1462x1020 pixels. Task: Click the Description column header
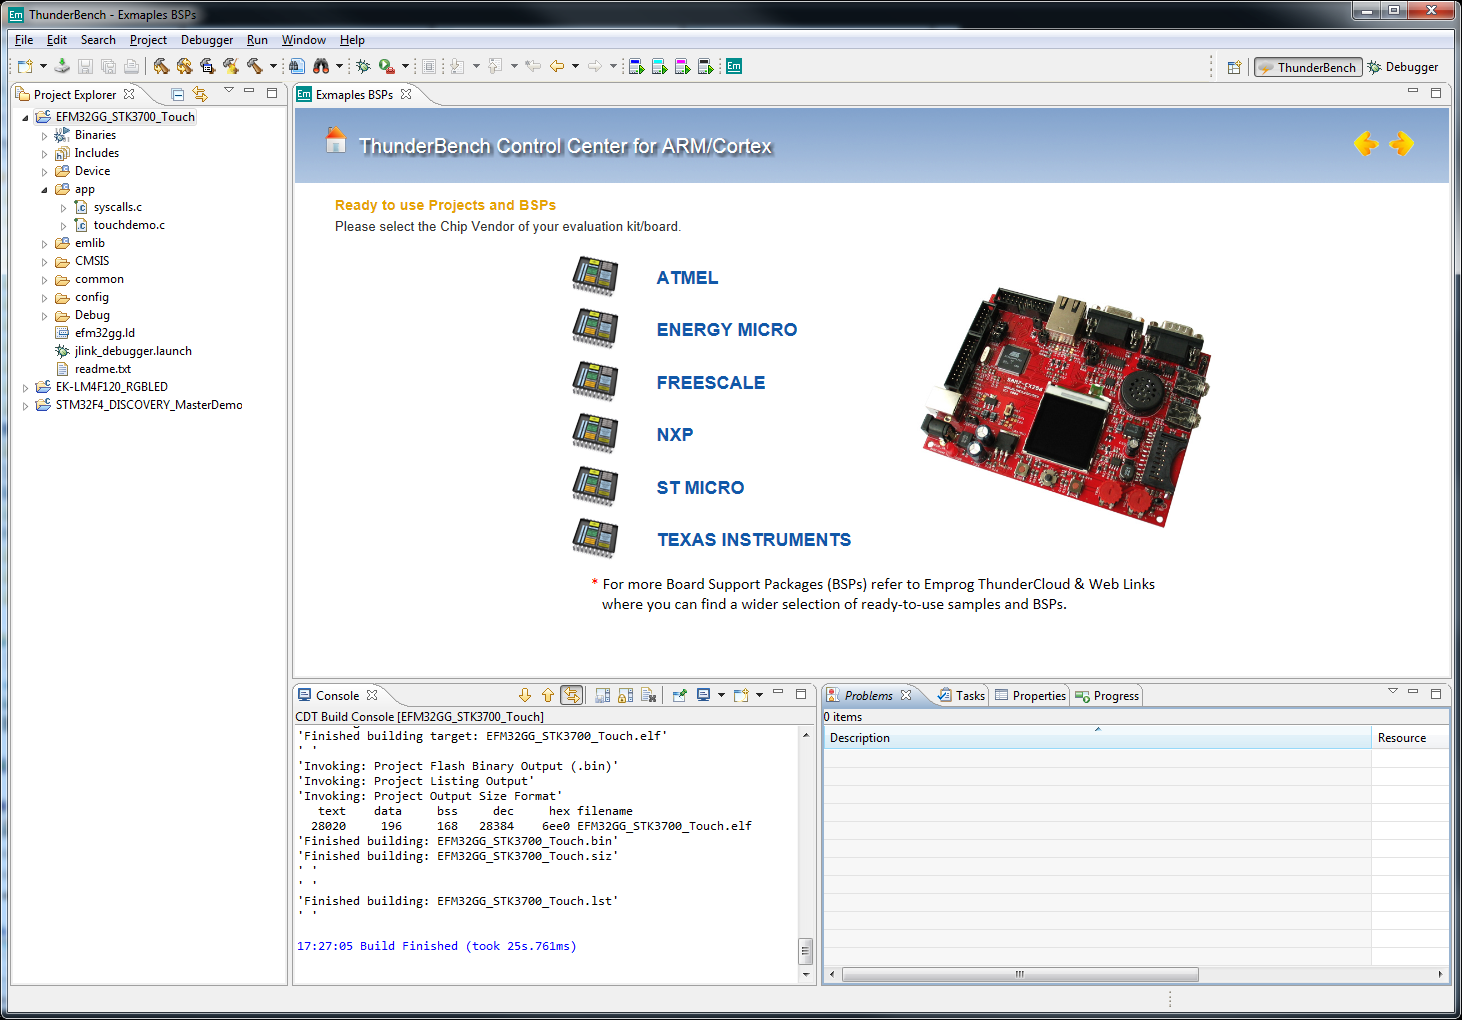tap(1097, 738)
